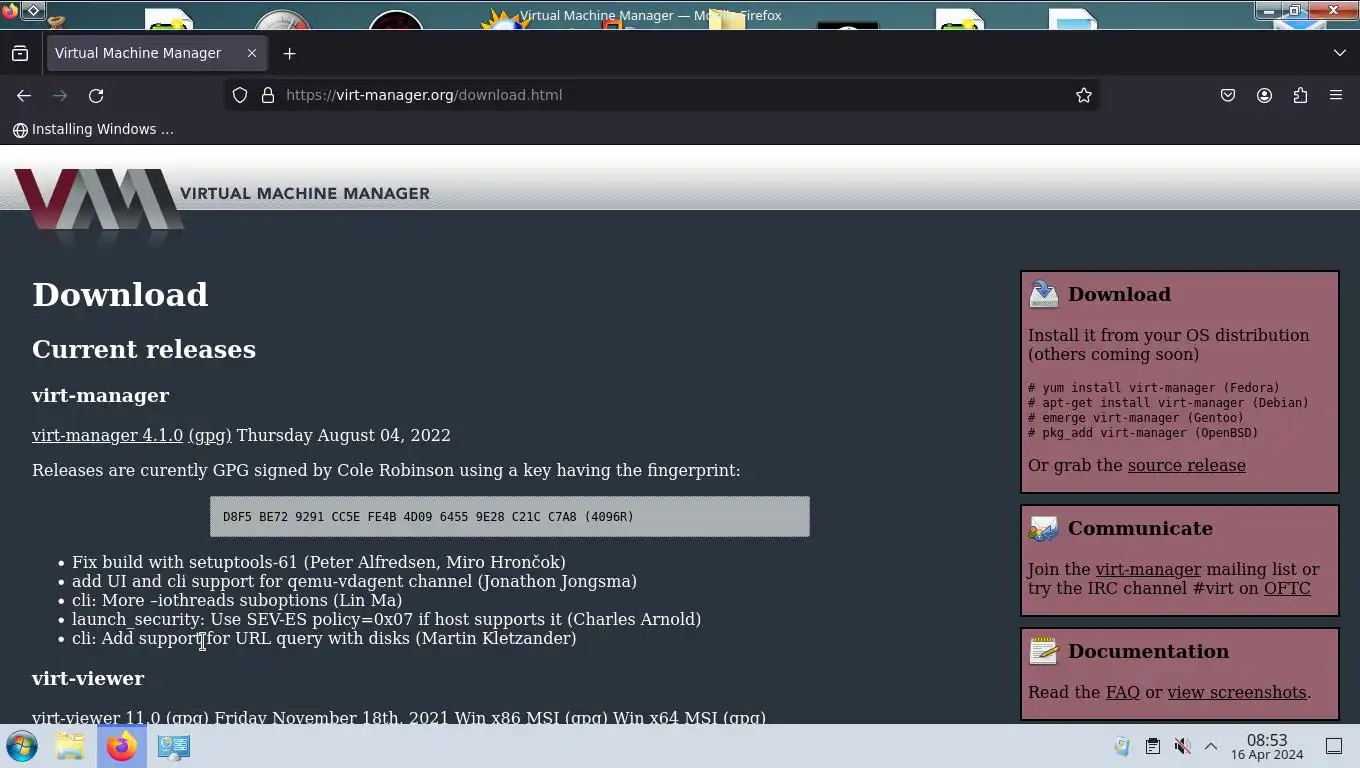List all tabs dropdown arrow
Screen dimensions: 1360x768
tap(1340, 53)
